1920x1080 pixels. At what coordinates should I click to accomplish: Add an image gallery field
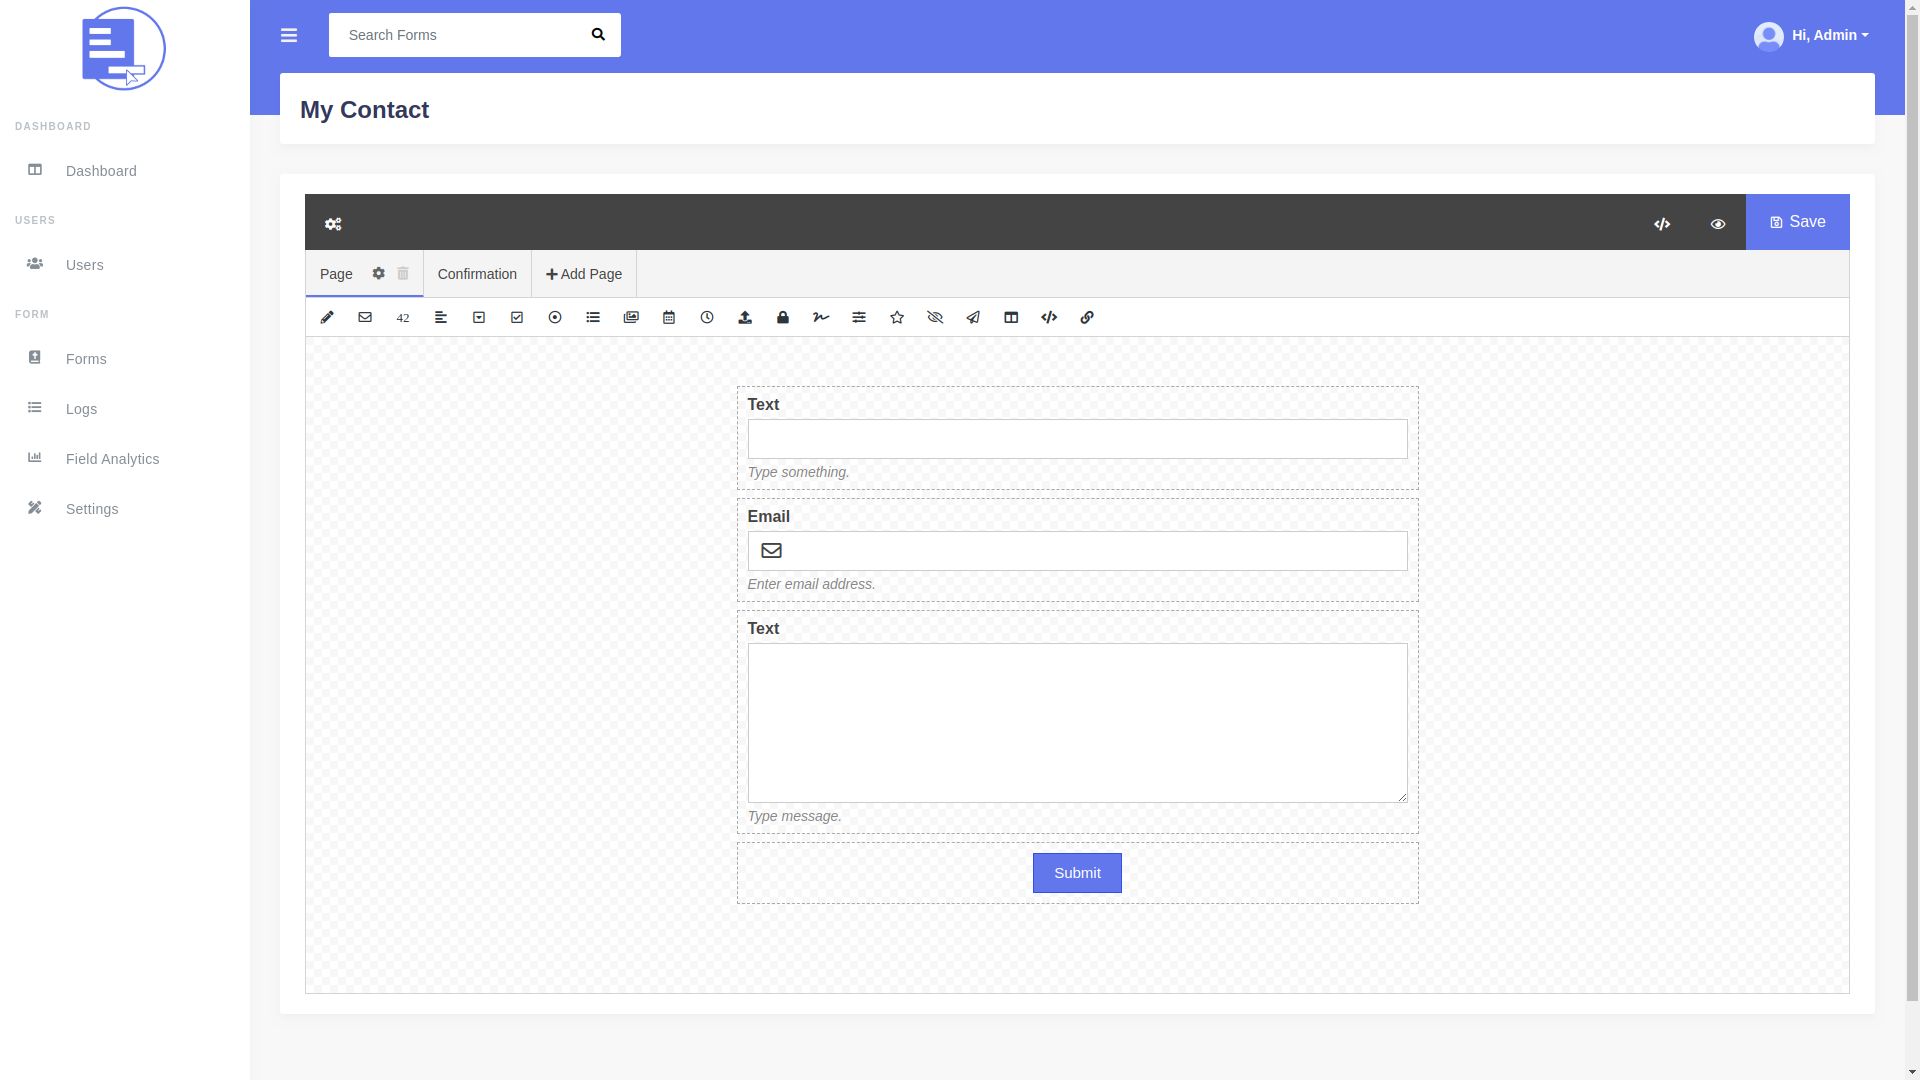[631, 317]
